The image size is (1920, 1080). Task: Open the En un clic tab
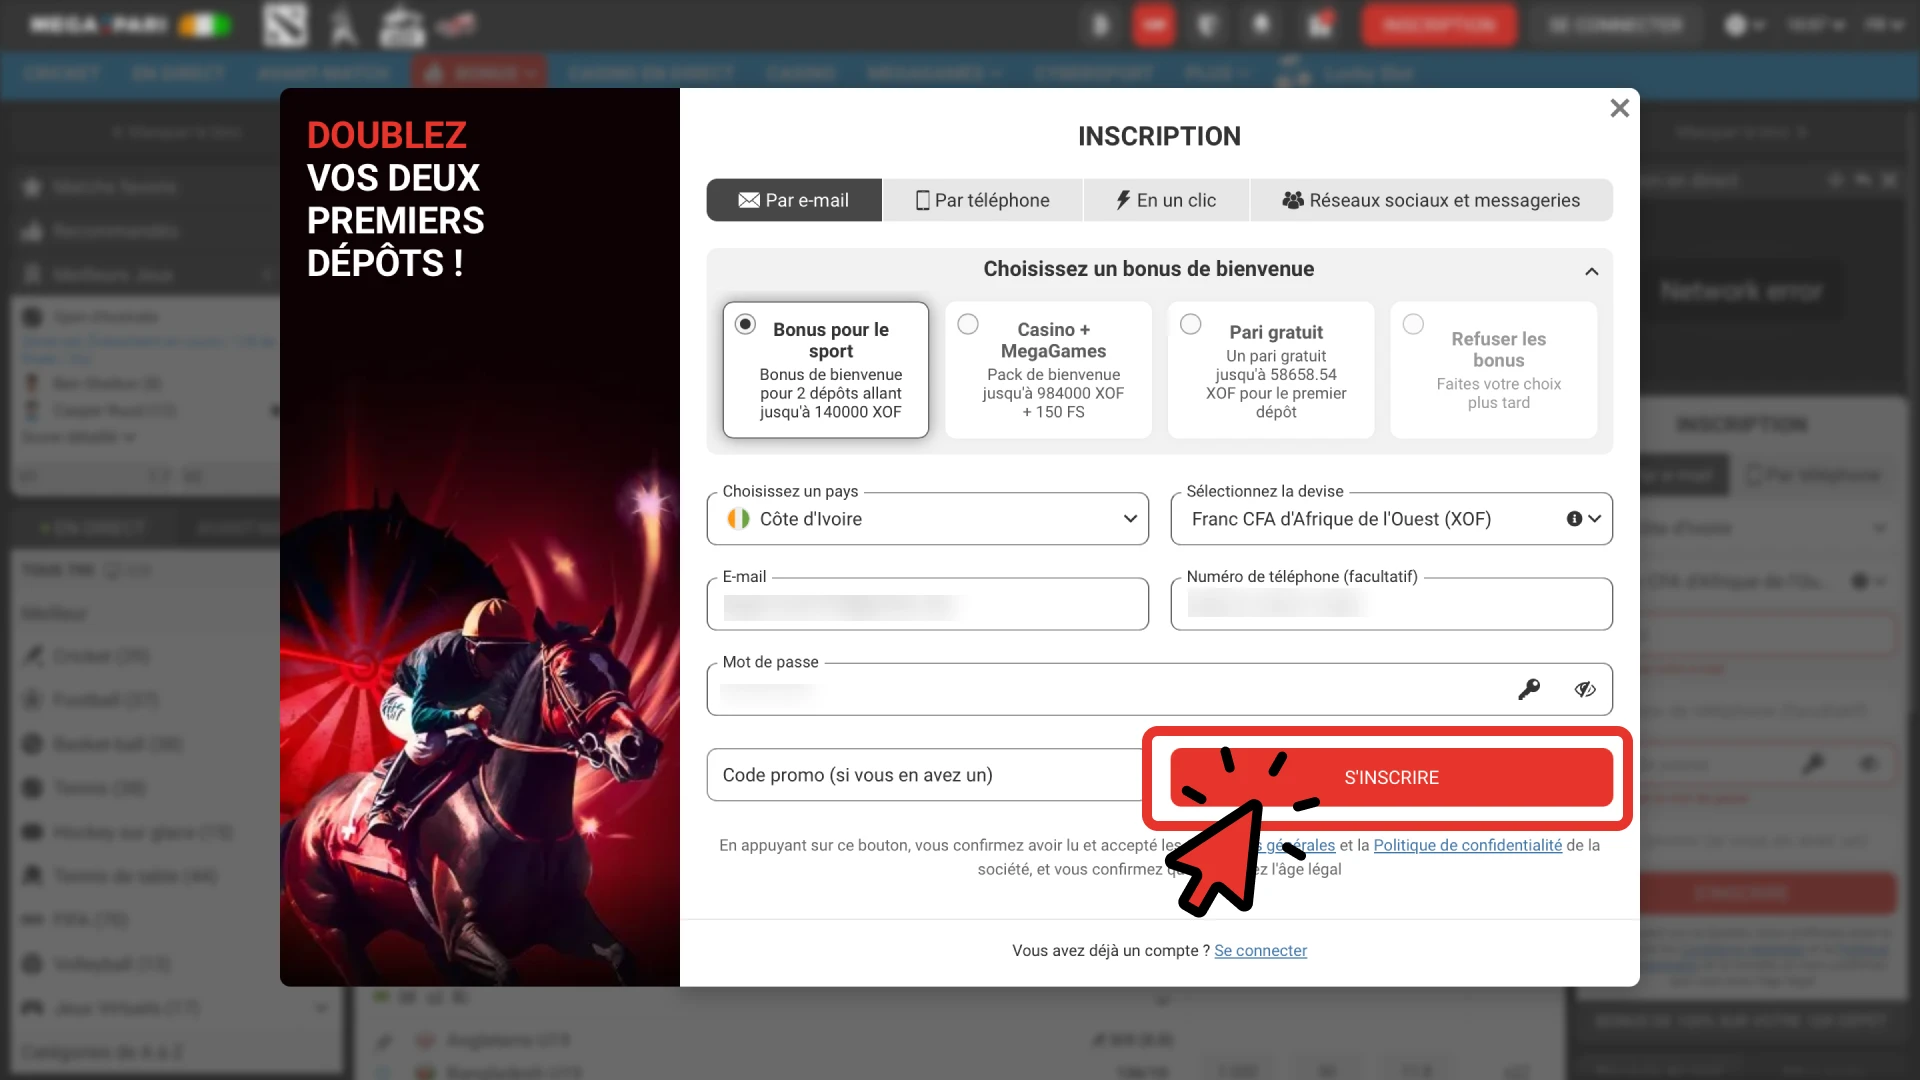[x=1166, y=200]
